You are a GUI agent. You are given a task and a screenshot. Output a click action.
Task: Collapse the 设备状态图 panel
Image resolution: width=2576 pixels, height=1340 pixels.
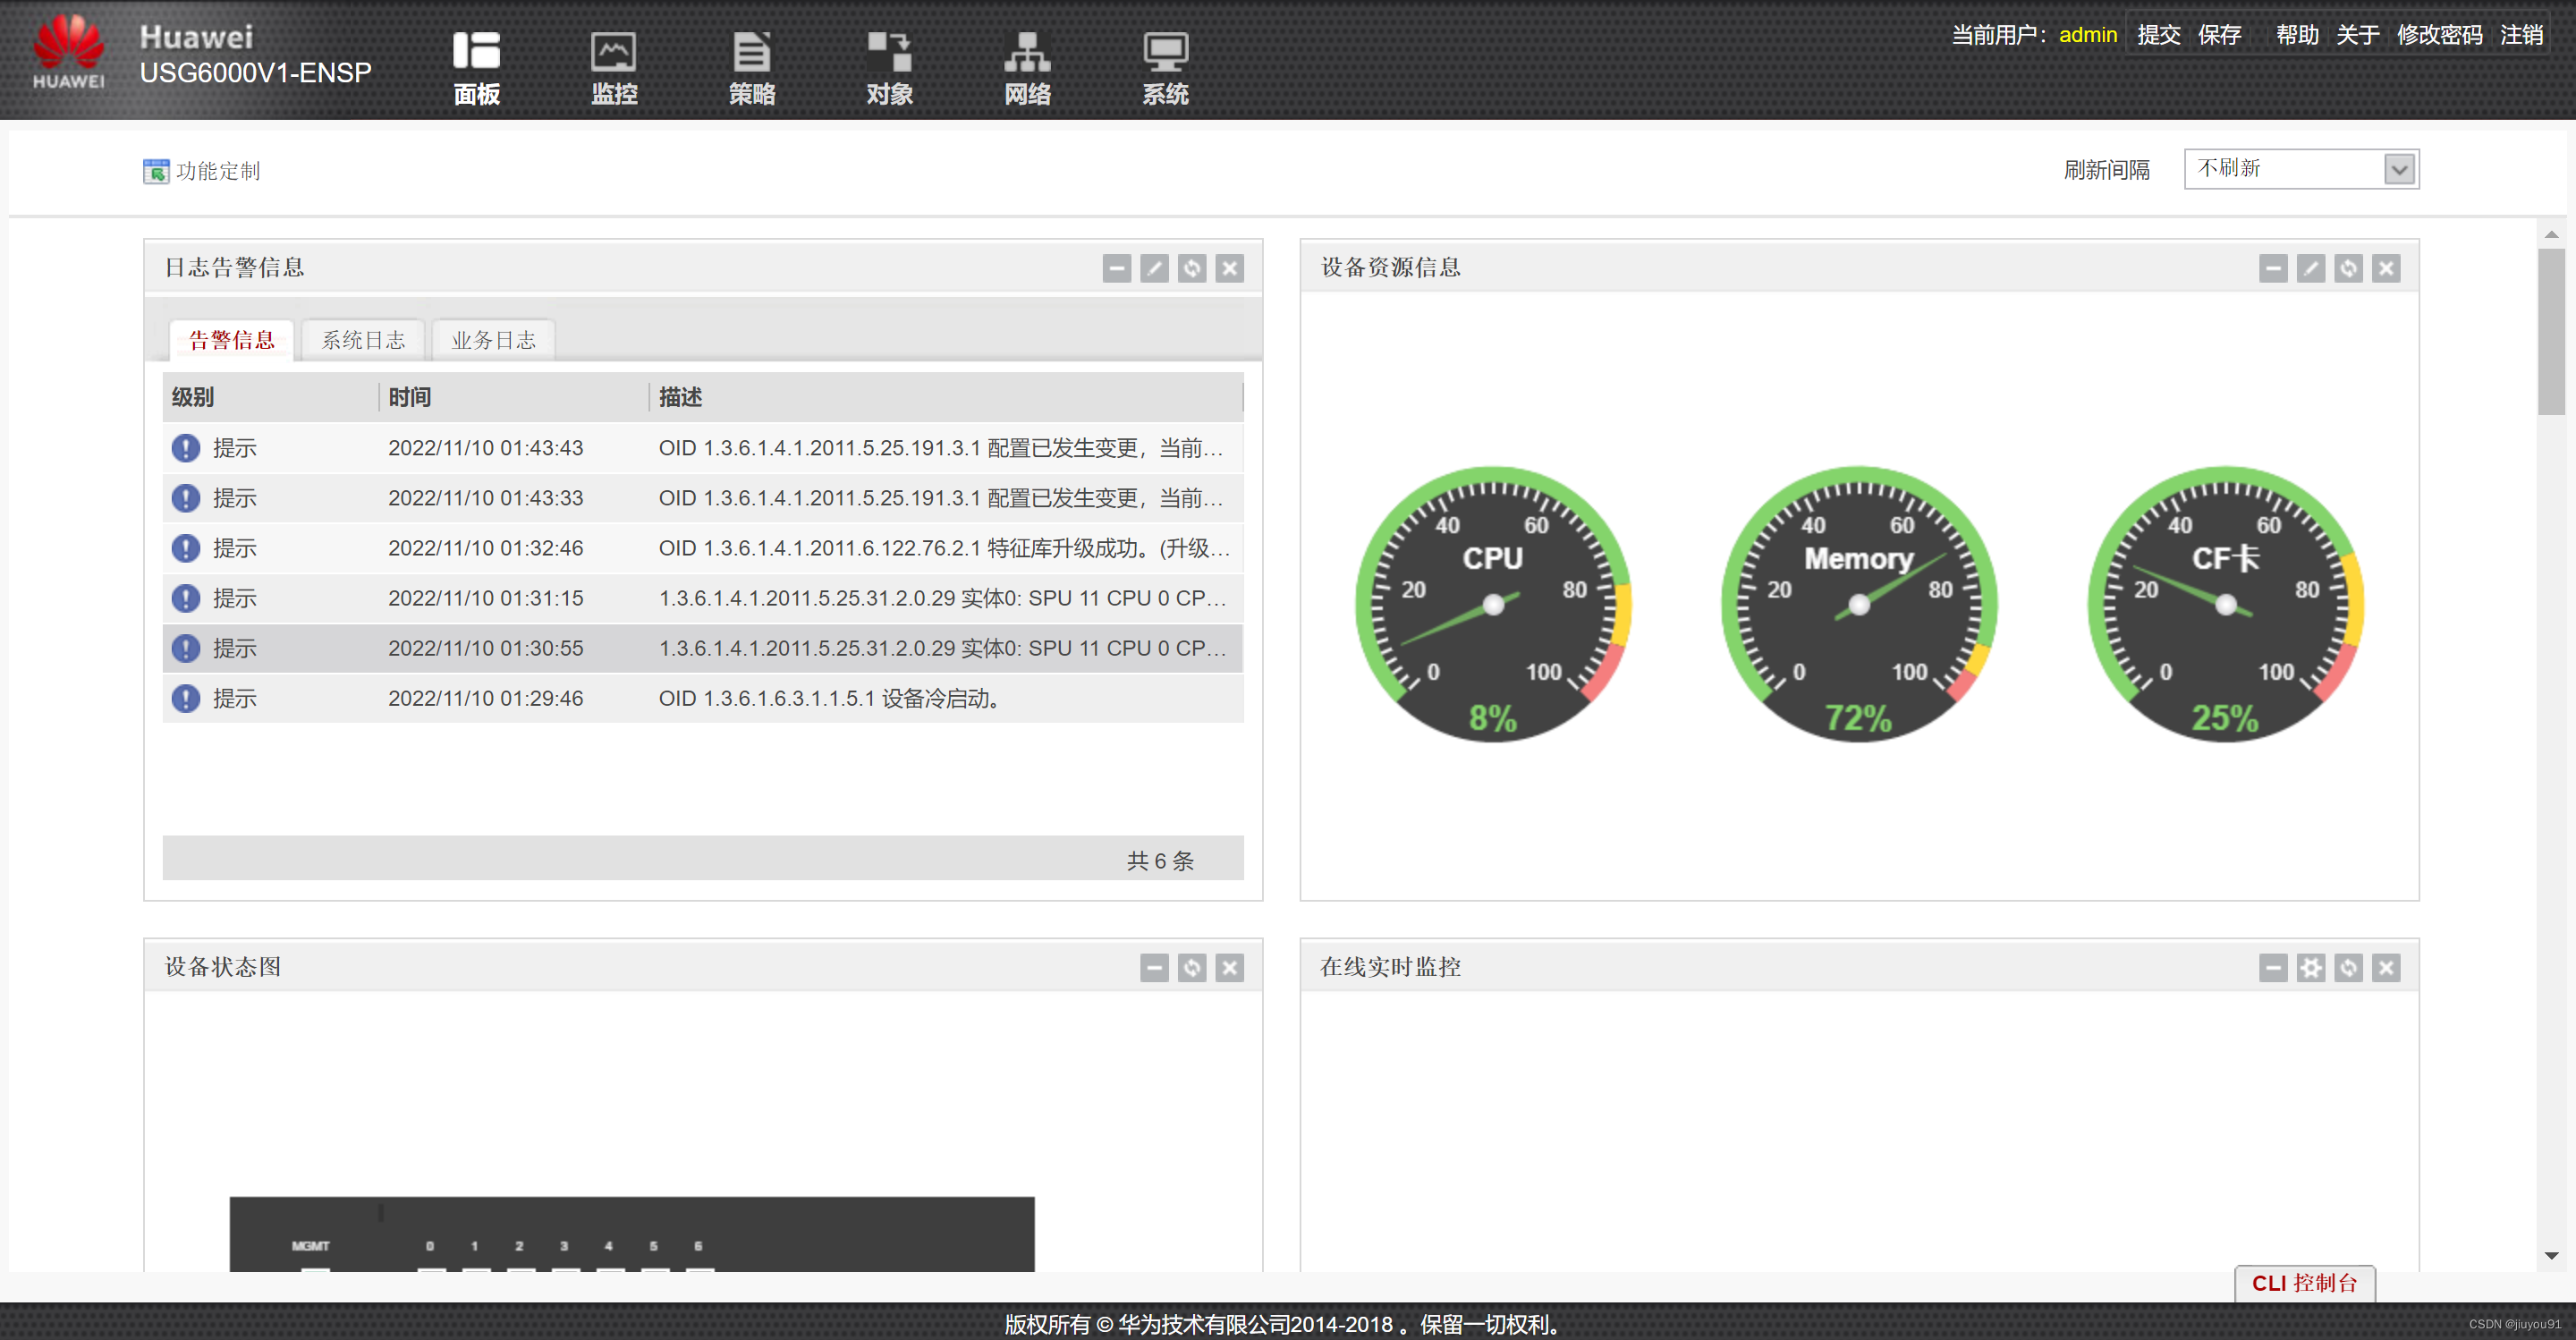(x=1154, y=967)
